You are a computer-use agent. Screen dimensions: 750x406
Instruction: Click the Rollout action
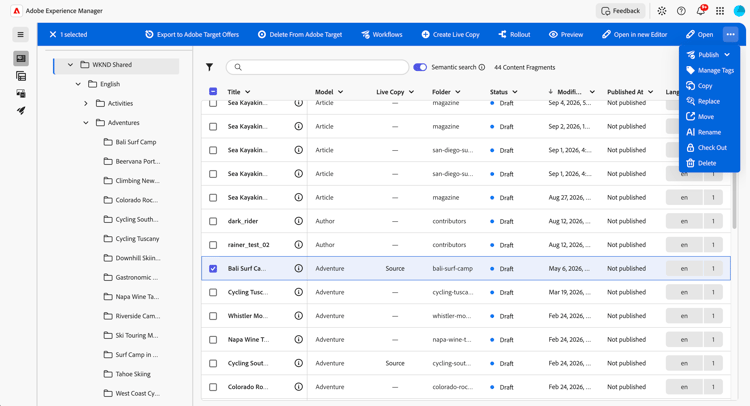[x=514, y=34]
